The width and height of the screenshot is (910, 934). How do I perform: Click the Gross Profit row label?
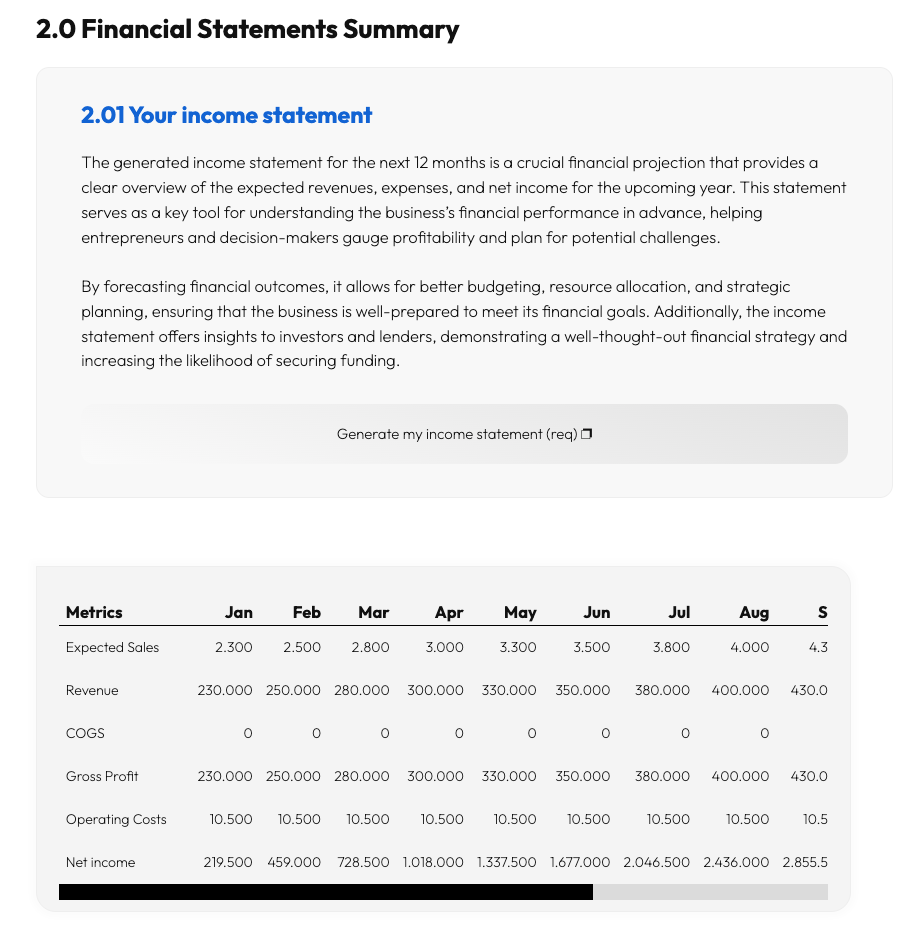102,776
